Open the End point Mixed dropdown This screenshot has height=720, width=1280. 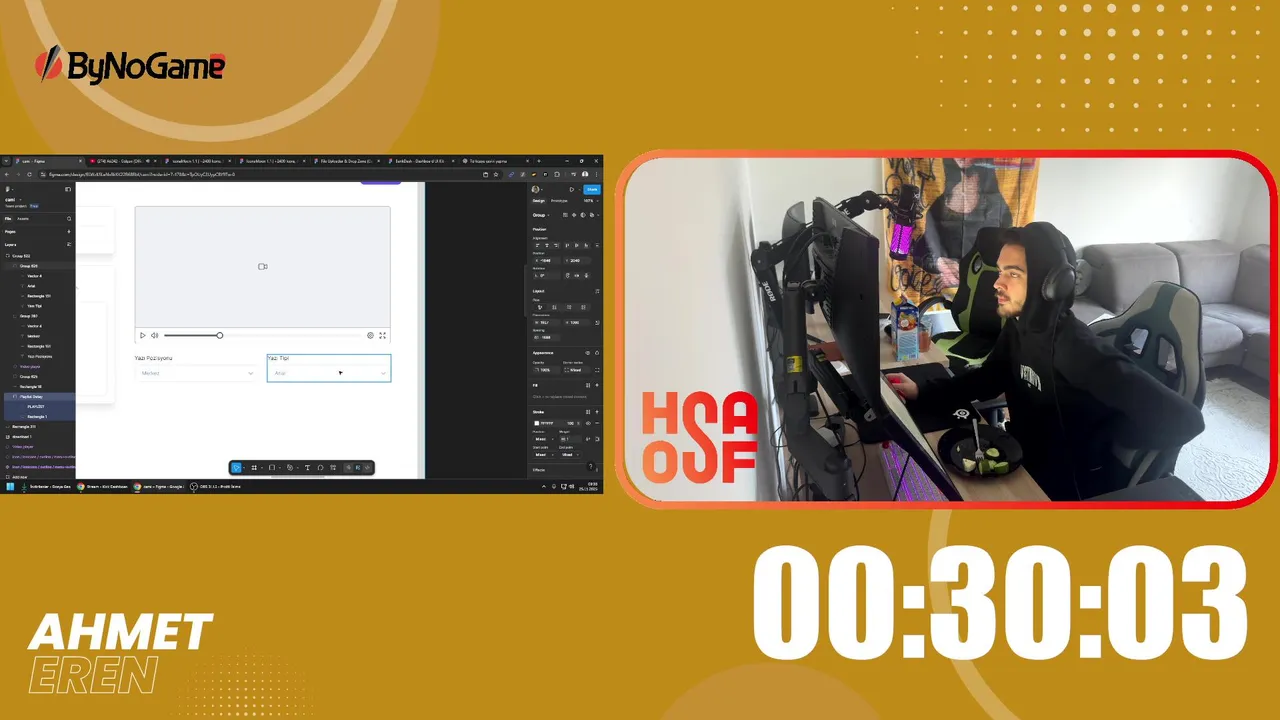point(569,455)
